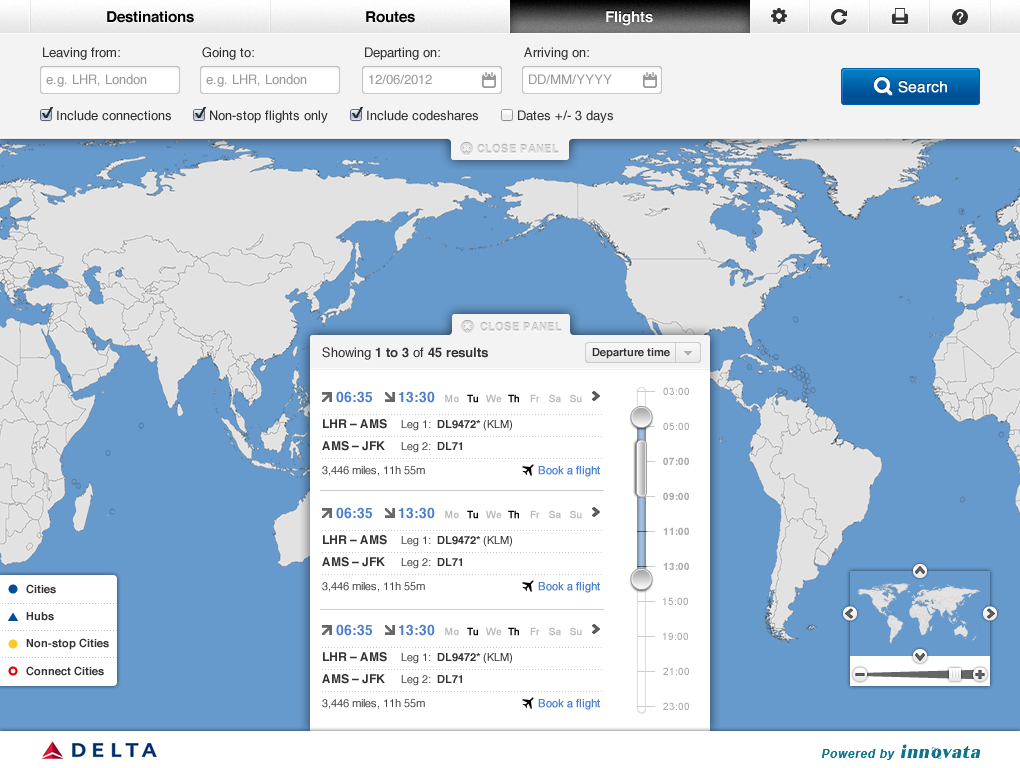Click the Powered by innovata link
The width and height of the screenshot is (1020, 768).
click(900, 752)
